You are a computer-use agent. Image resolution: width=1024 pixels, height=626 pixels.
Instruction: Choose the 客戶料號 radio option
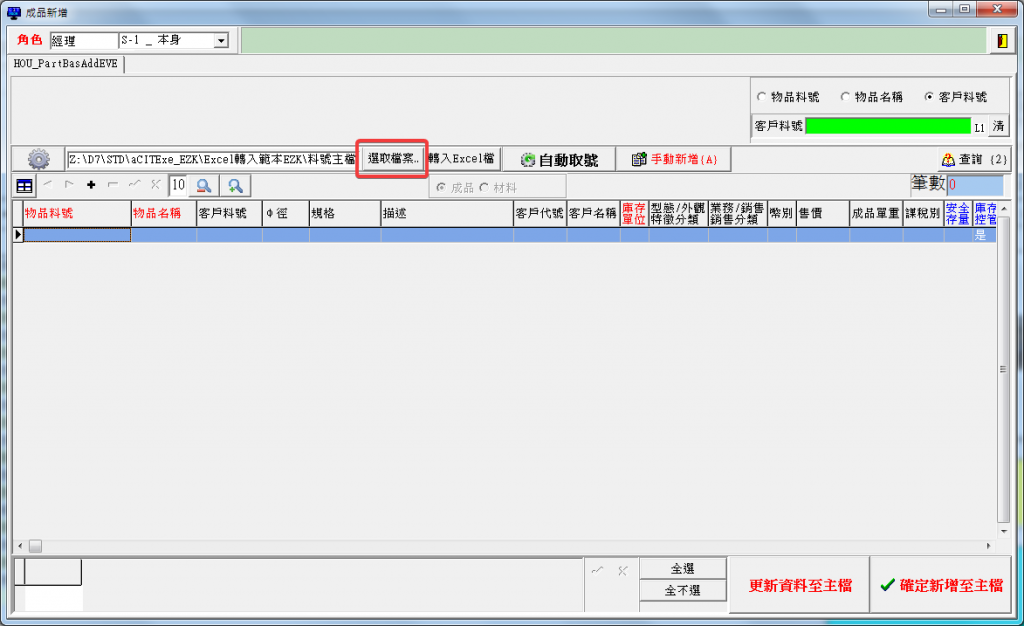click(930, 97)
